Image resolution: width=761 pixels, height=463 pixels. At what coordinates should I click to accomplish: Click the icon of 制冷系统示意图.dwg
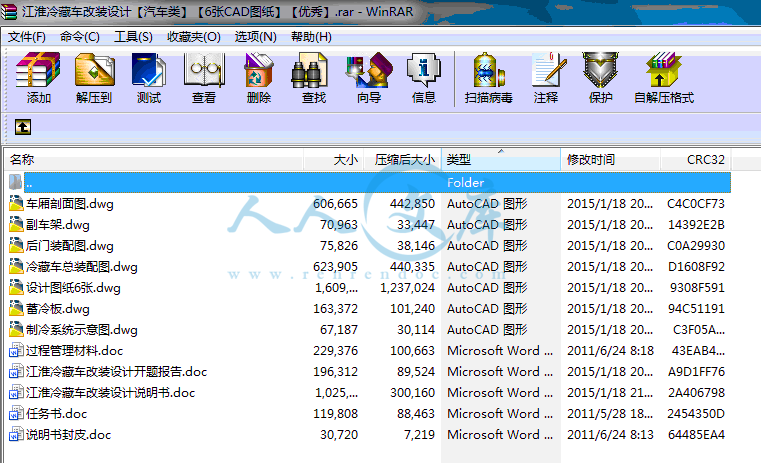[x=16, y=329]
